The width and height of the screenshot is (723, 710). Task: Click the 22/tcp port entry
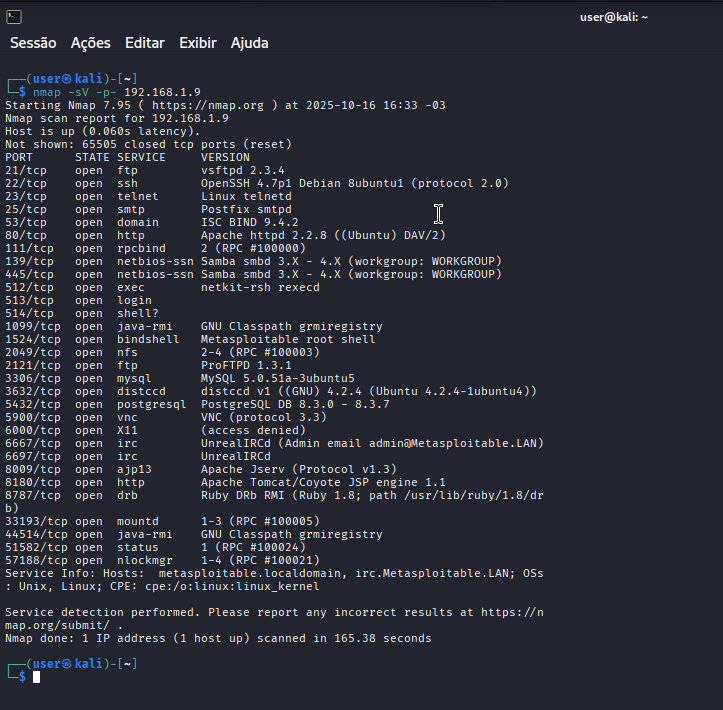[x=26, y=183]
